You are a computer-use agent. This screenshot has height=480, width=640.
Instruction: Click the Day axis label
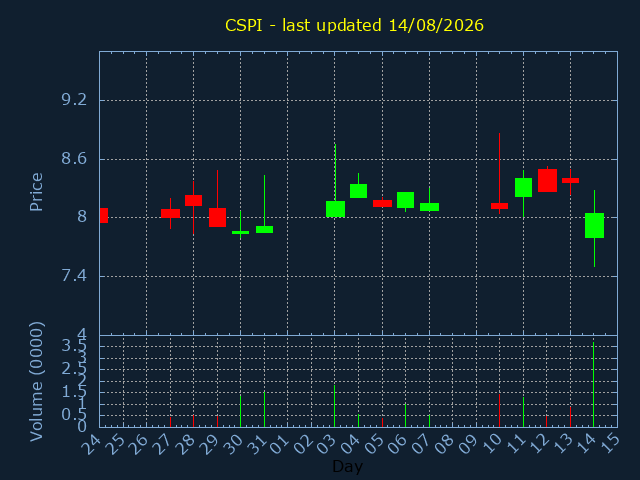point(347,466)
